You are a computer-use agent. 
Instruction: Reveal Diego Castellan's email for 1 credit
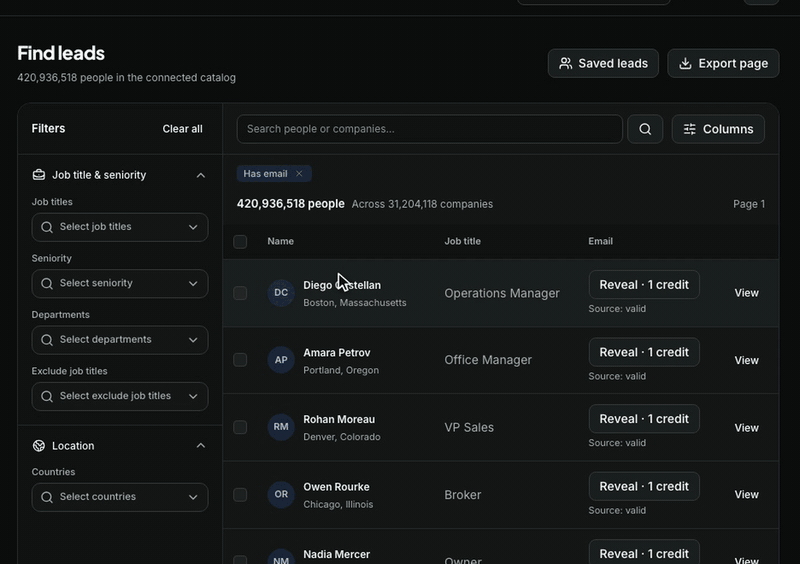click(x=644, y=285)
